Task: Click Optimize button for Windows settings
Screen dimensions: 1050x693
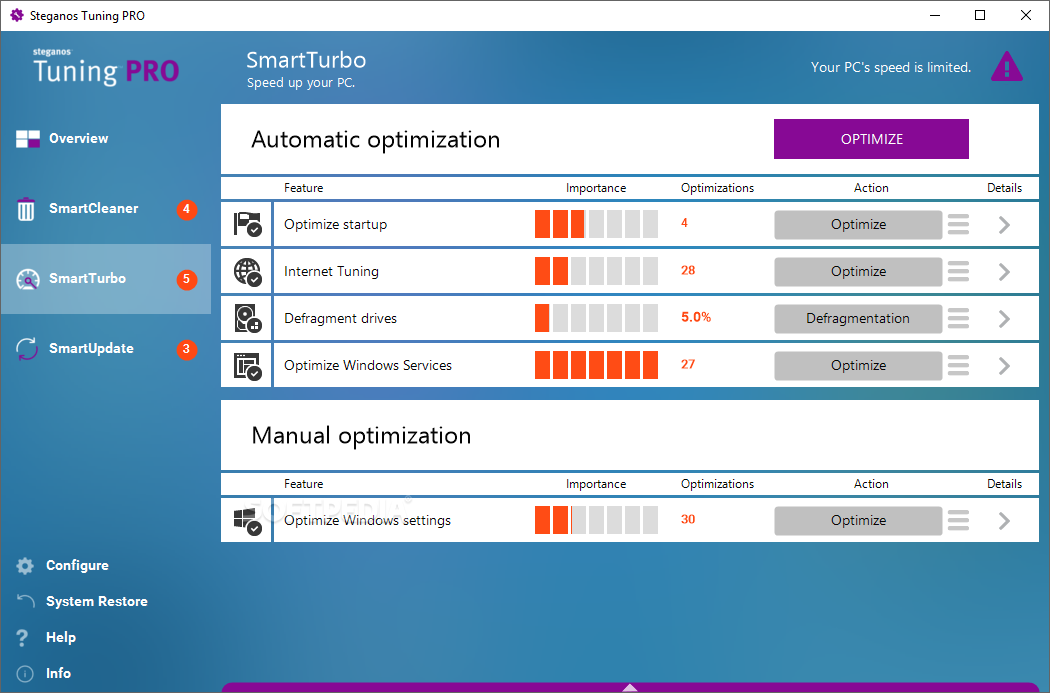Action: [858, 521]
